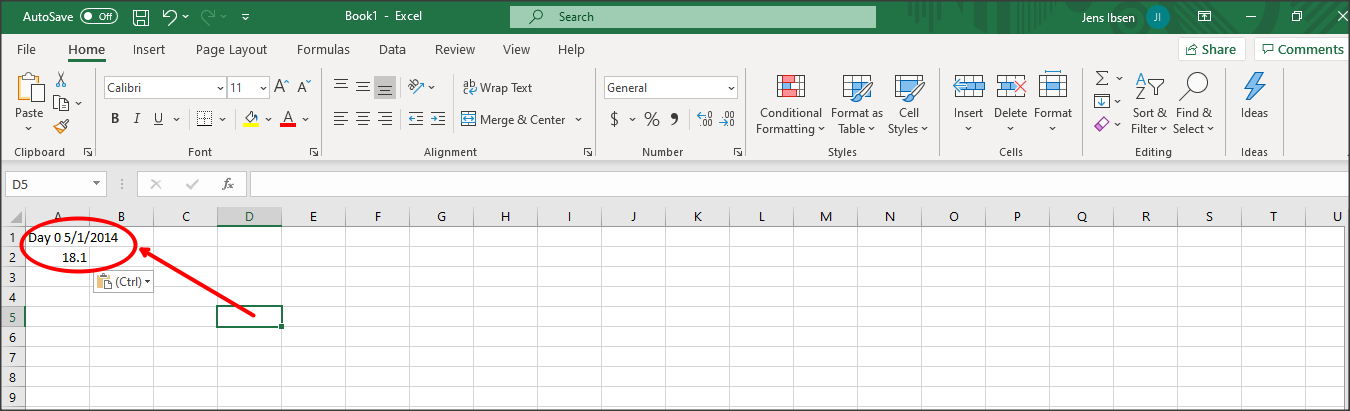Click the Cut scissors icon
1350x411 pixels.
click(62, 80)
